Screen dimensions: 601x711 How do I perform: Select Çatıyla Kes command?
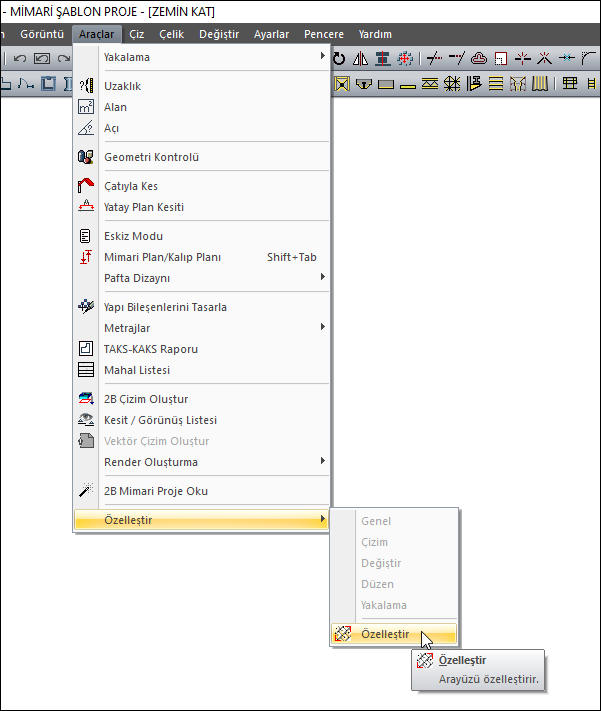pos(202,186)
